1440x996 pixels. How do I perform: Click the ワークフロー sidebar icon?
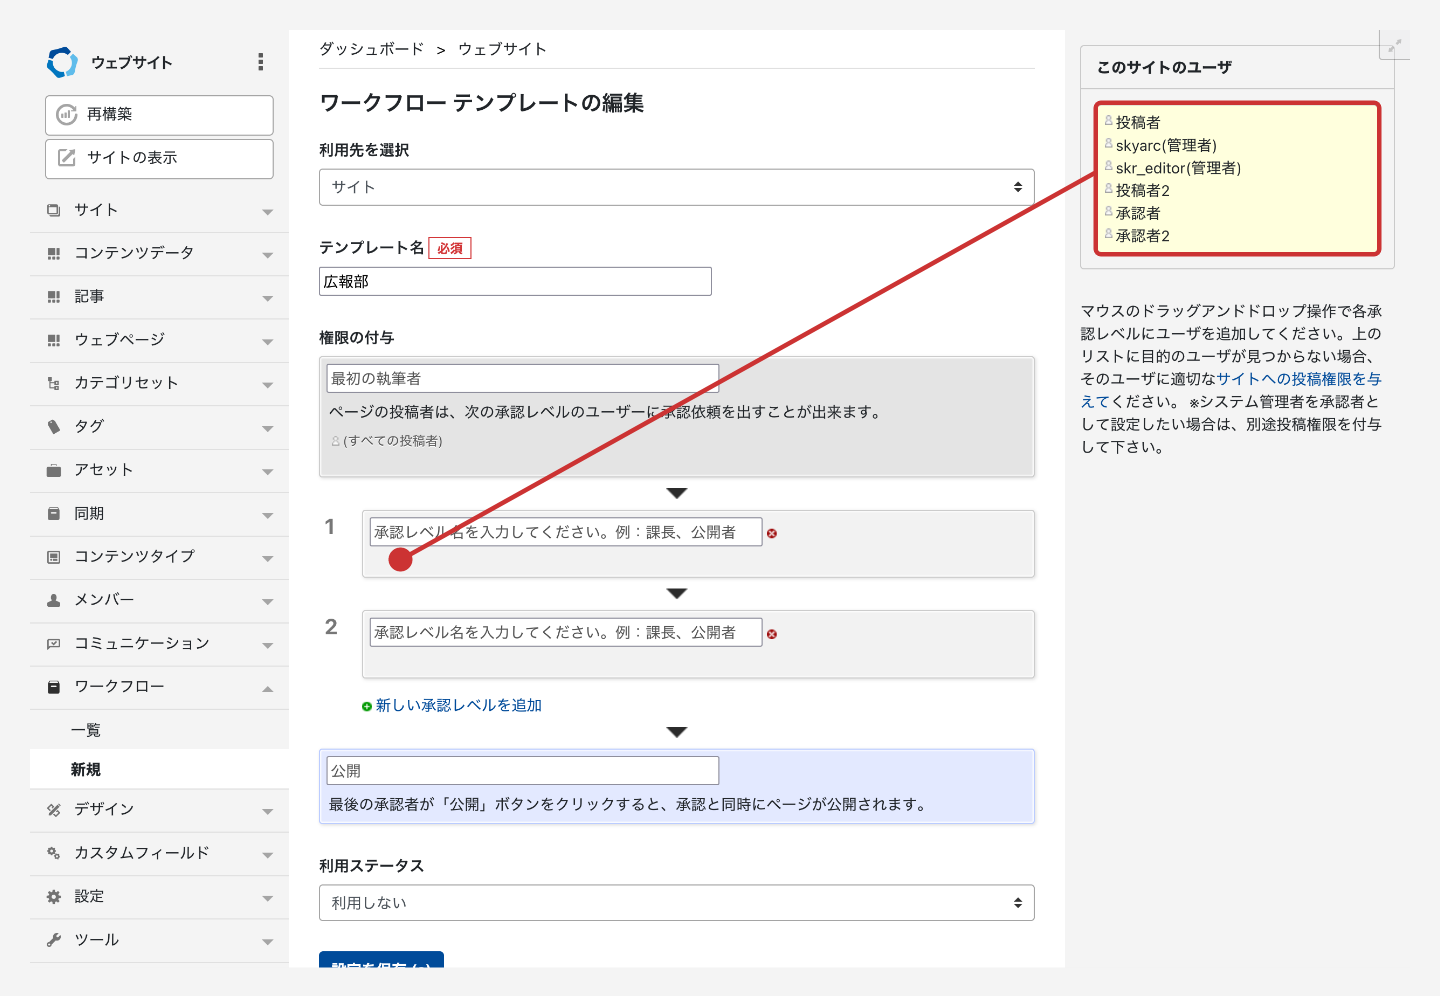(54, 687)
